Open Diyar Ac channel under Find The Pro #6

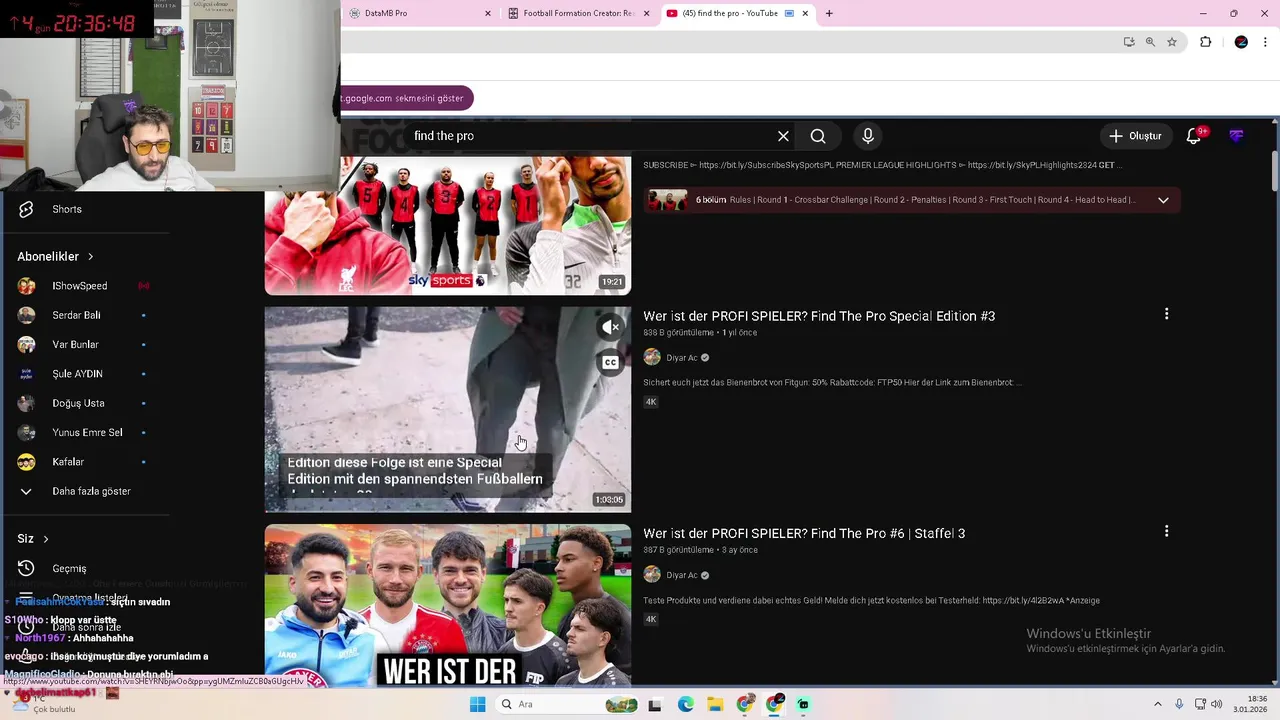click(682, 575)
